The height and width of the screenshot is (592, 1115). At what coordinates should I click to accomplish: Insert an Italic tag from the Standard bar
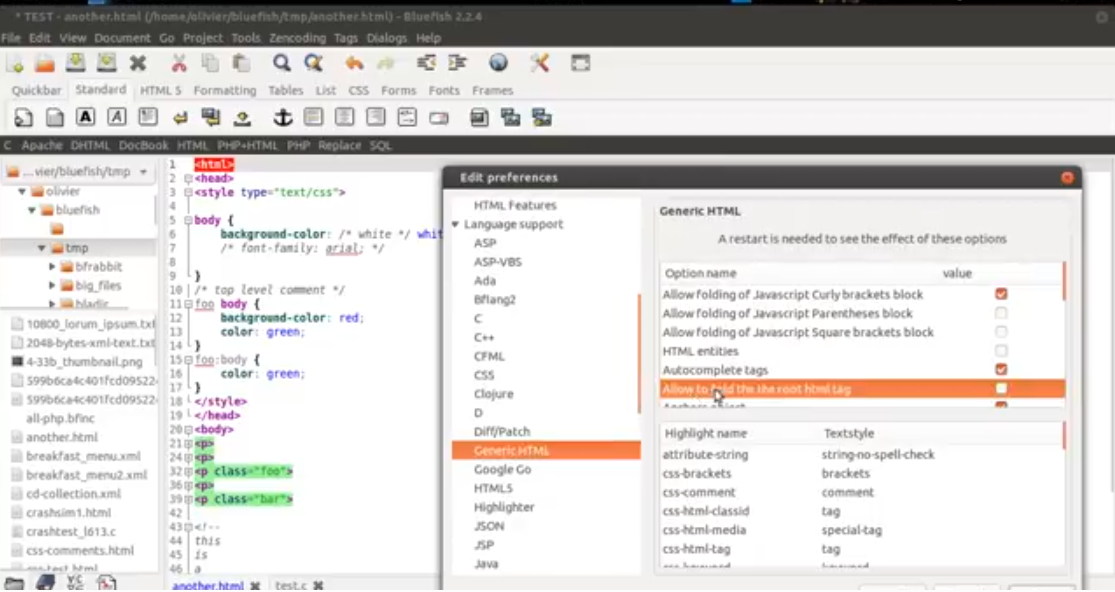point(117,117)
